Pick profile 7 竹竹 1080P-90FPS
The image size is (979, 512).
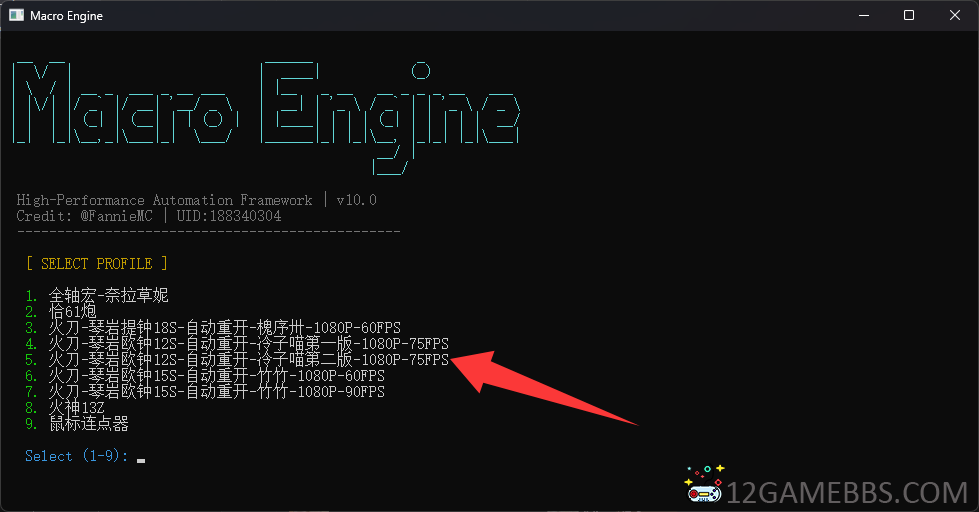216,392
